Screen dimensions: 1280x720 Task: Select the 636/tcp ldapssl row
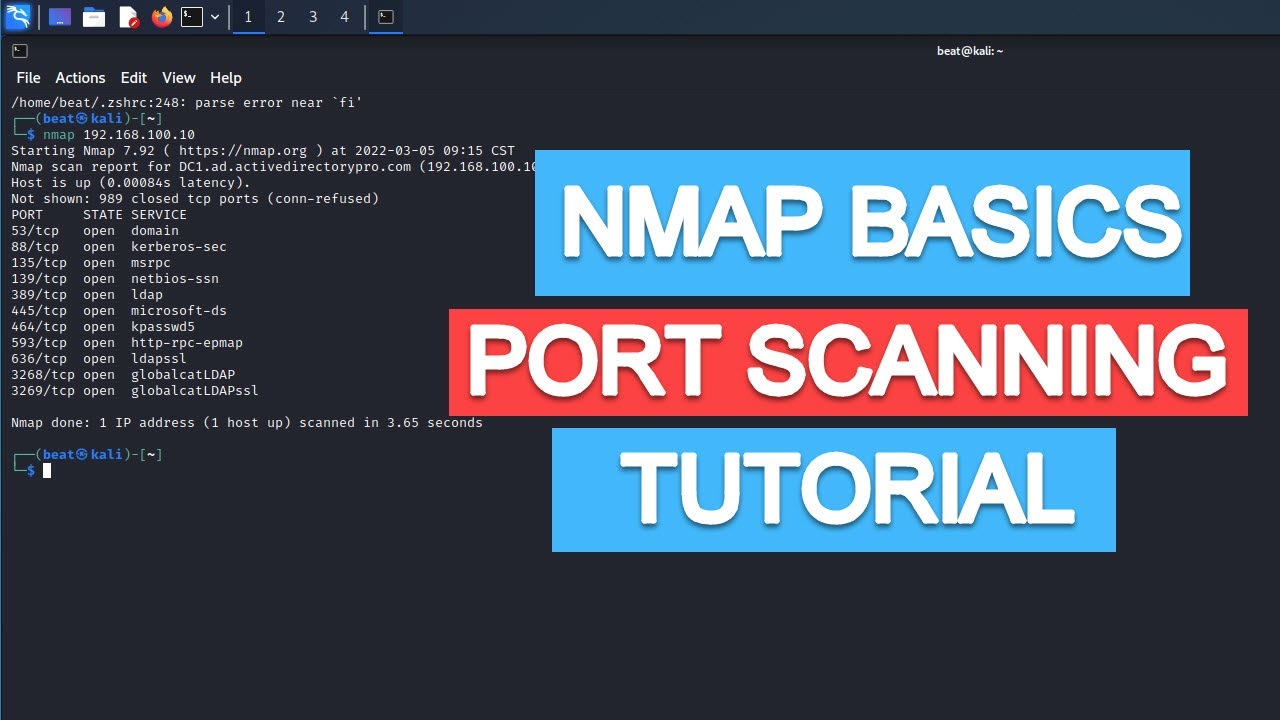[99, 359]
